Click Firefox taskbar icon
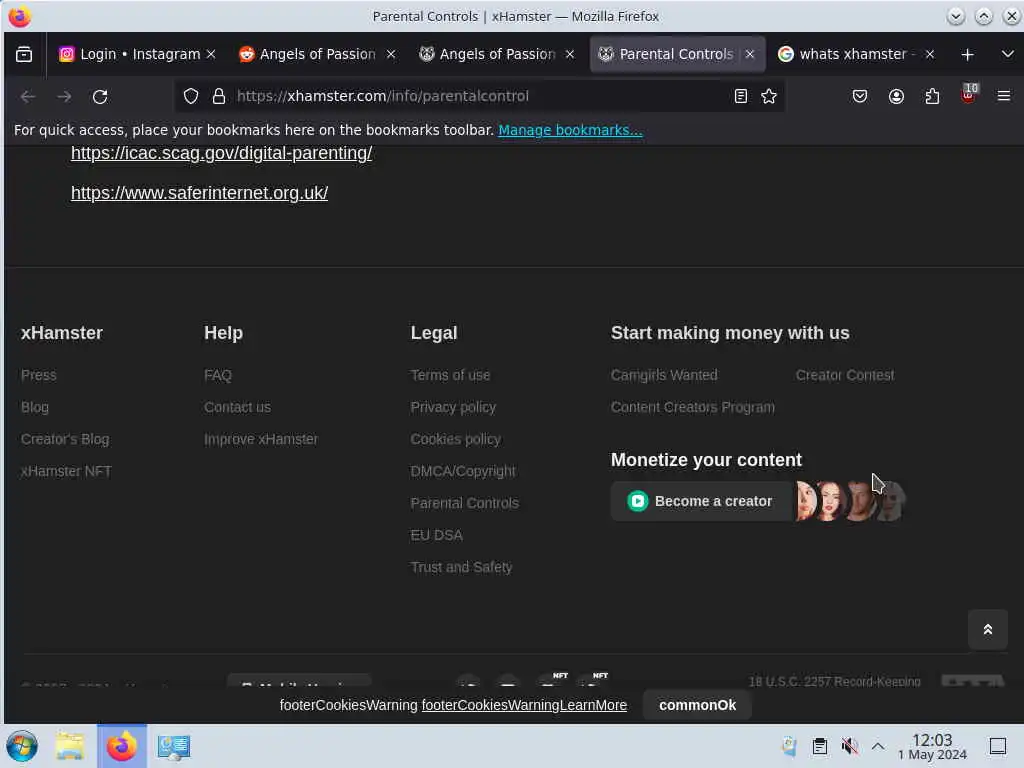The image size is (1024, 768). coord(121,746)
